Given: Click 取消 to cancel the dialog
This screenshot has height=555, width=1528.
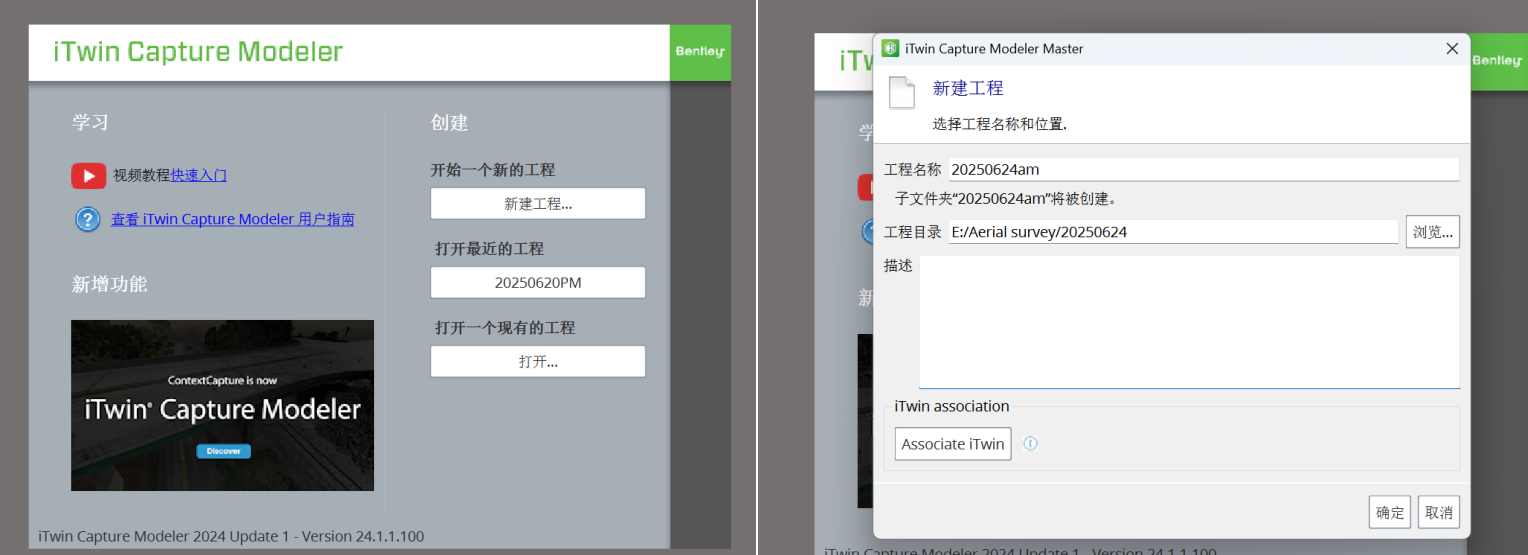Looking at the screenshot, I should 1439,512.
